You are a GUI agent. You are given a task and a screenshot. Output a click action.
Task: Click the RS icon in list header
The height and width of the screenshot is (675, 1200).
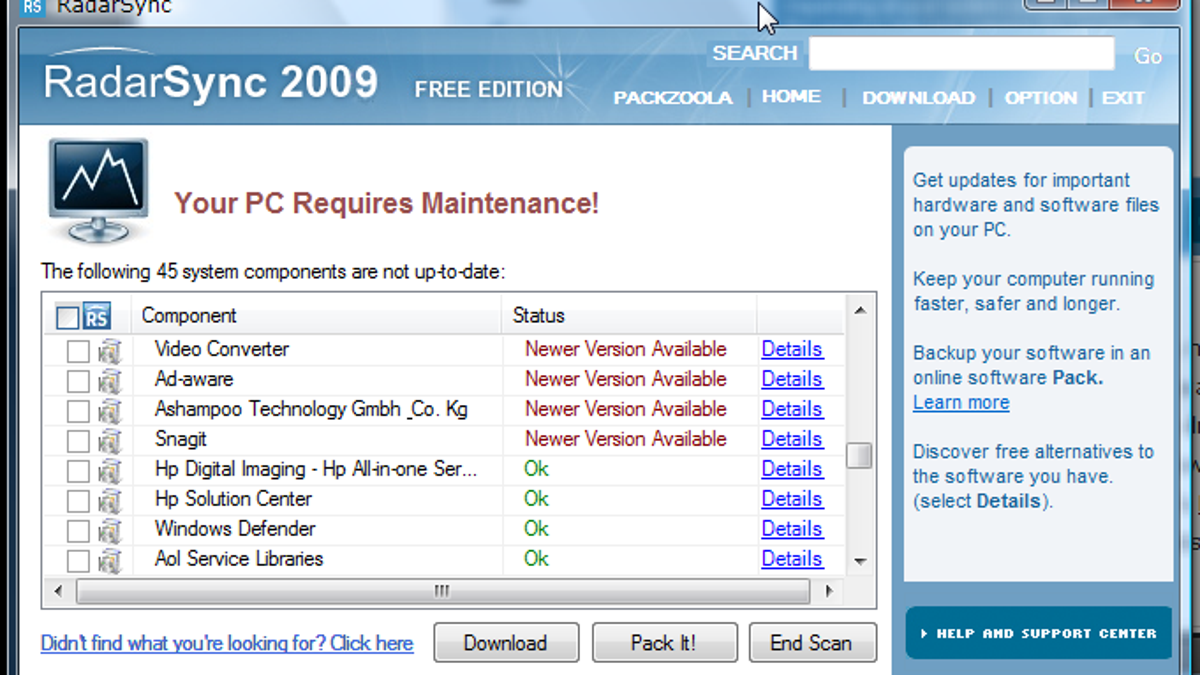(97, 317)
